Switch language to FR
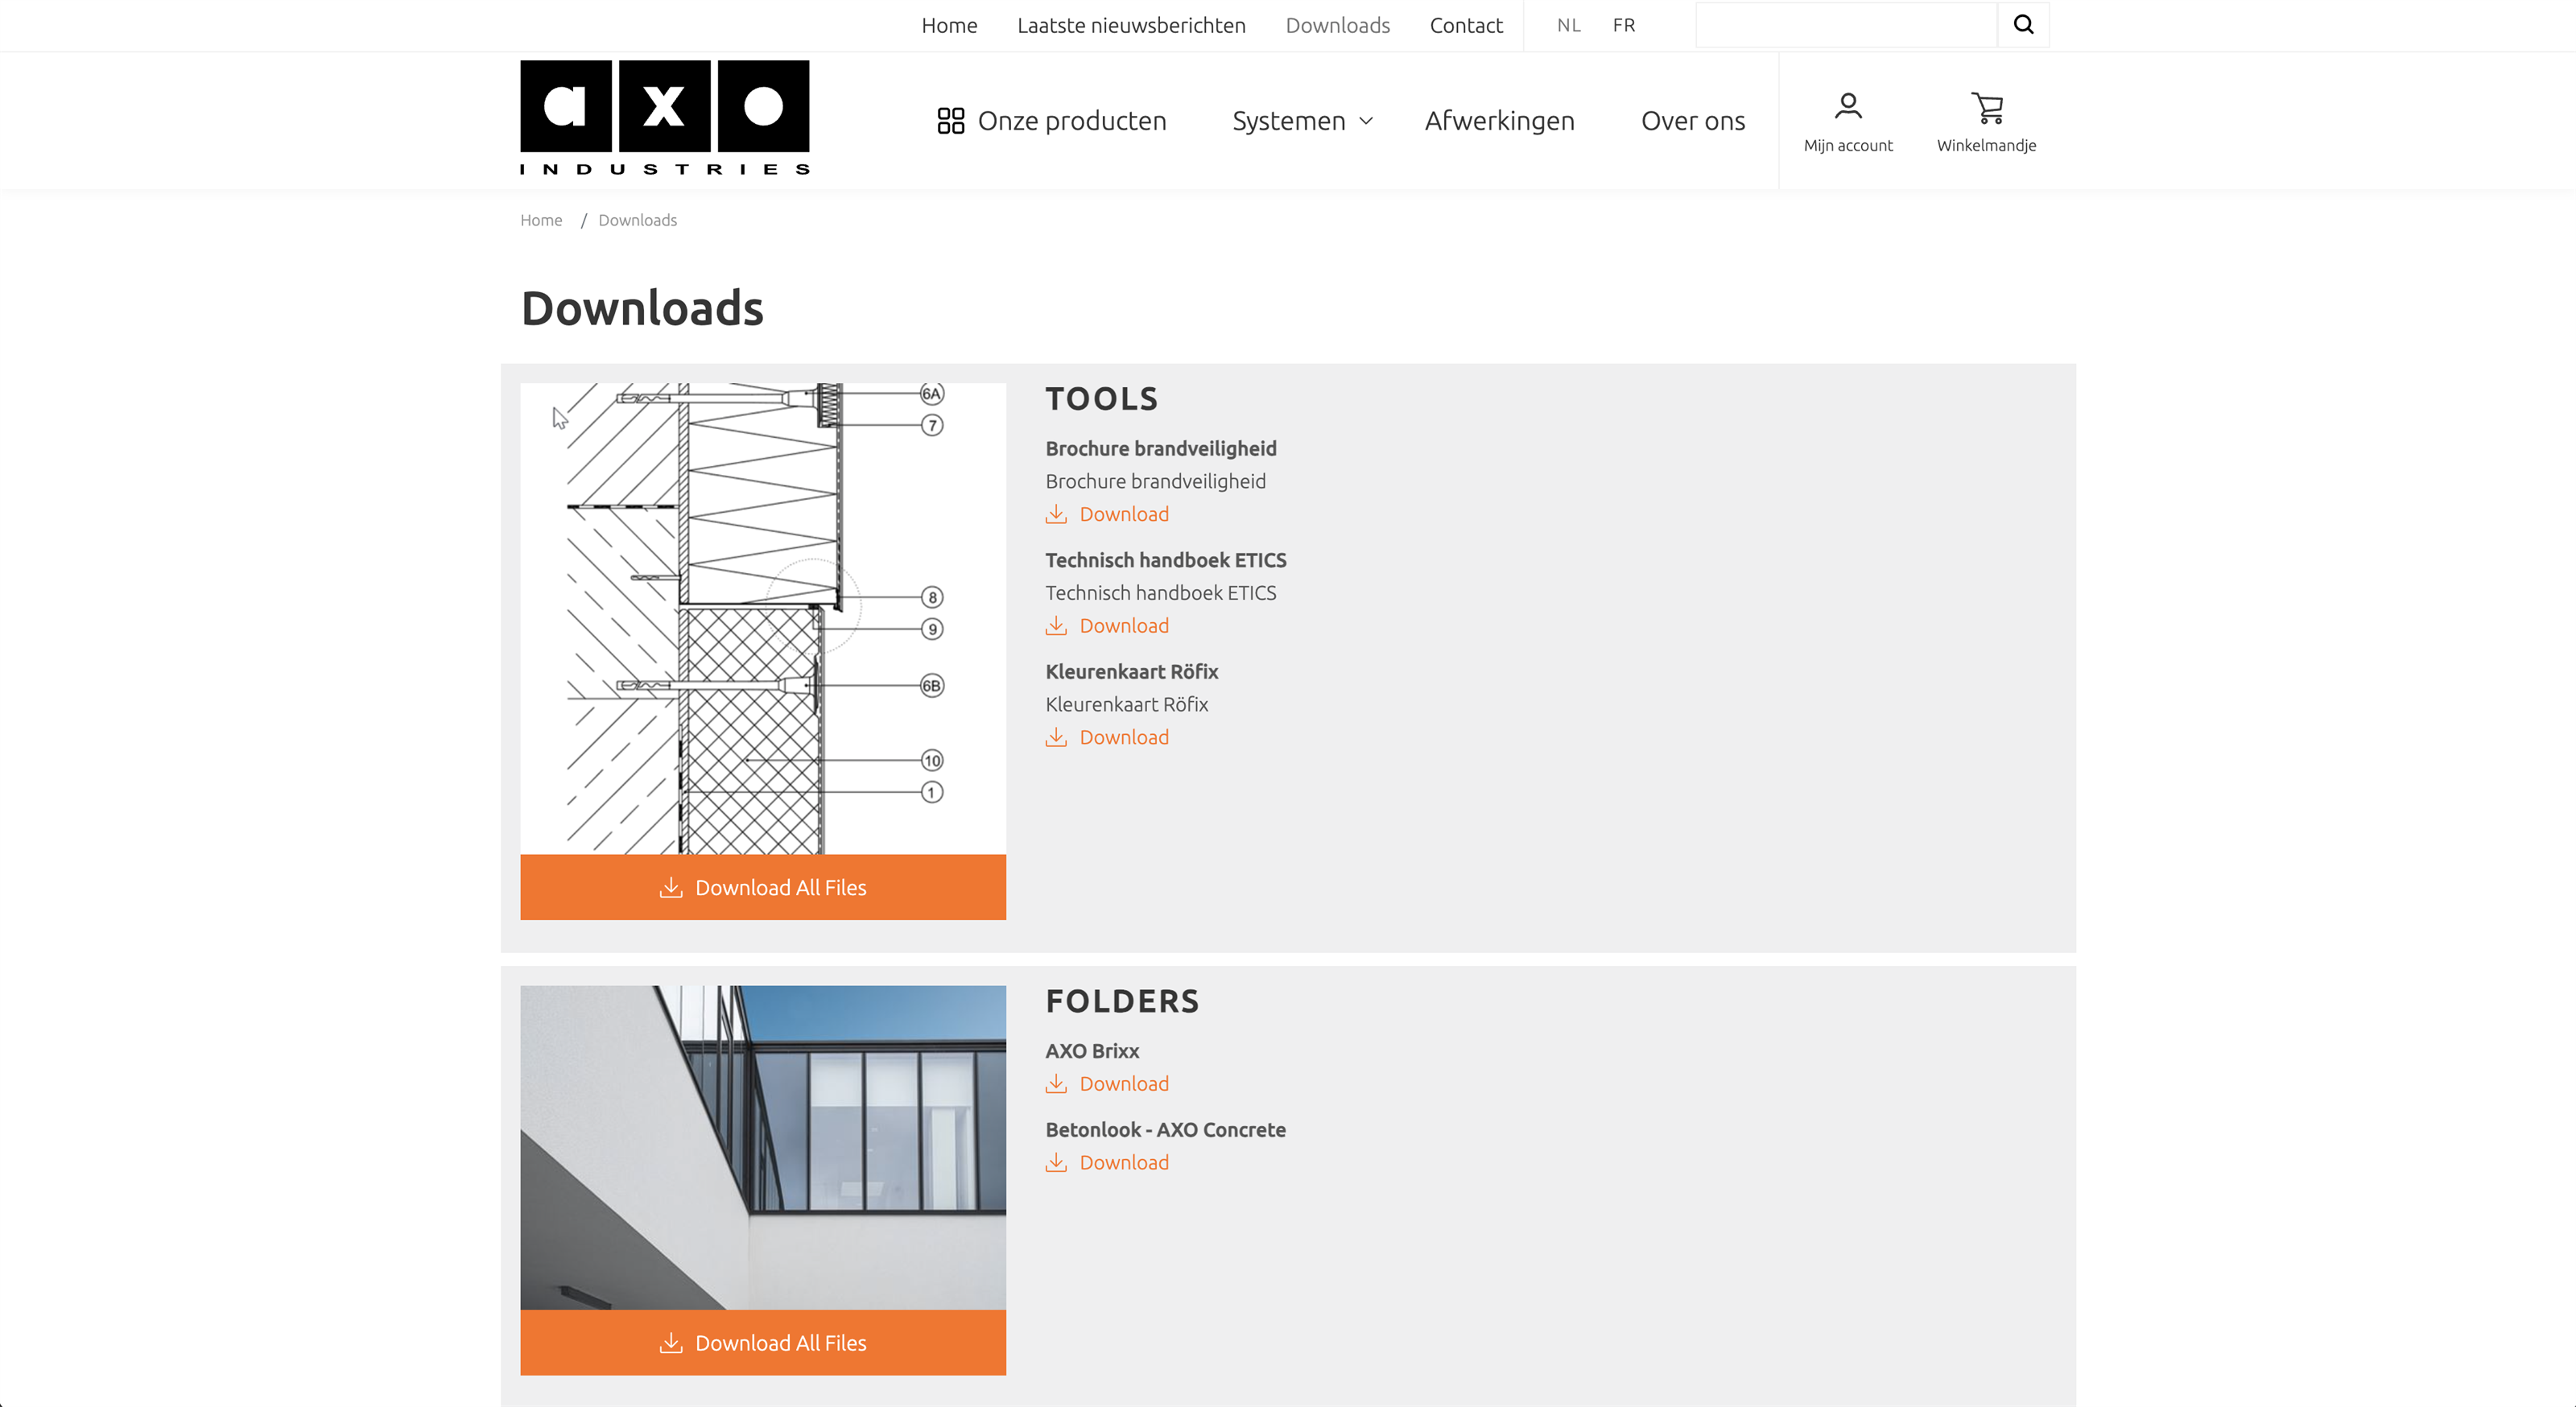The image size is (2576, 1407). pyautogui.click(x=1623, y=26)
